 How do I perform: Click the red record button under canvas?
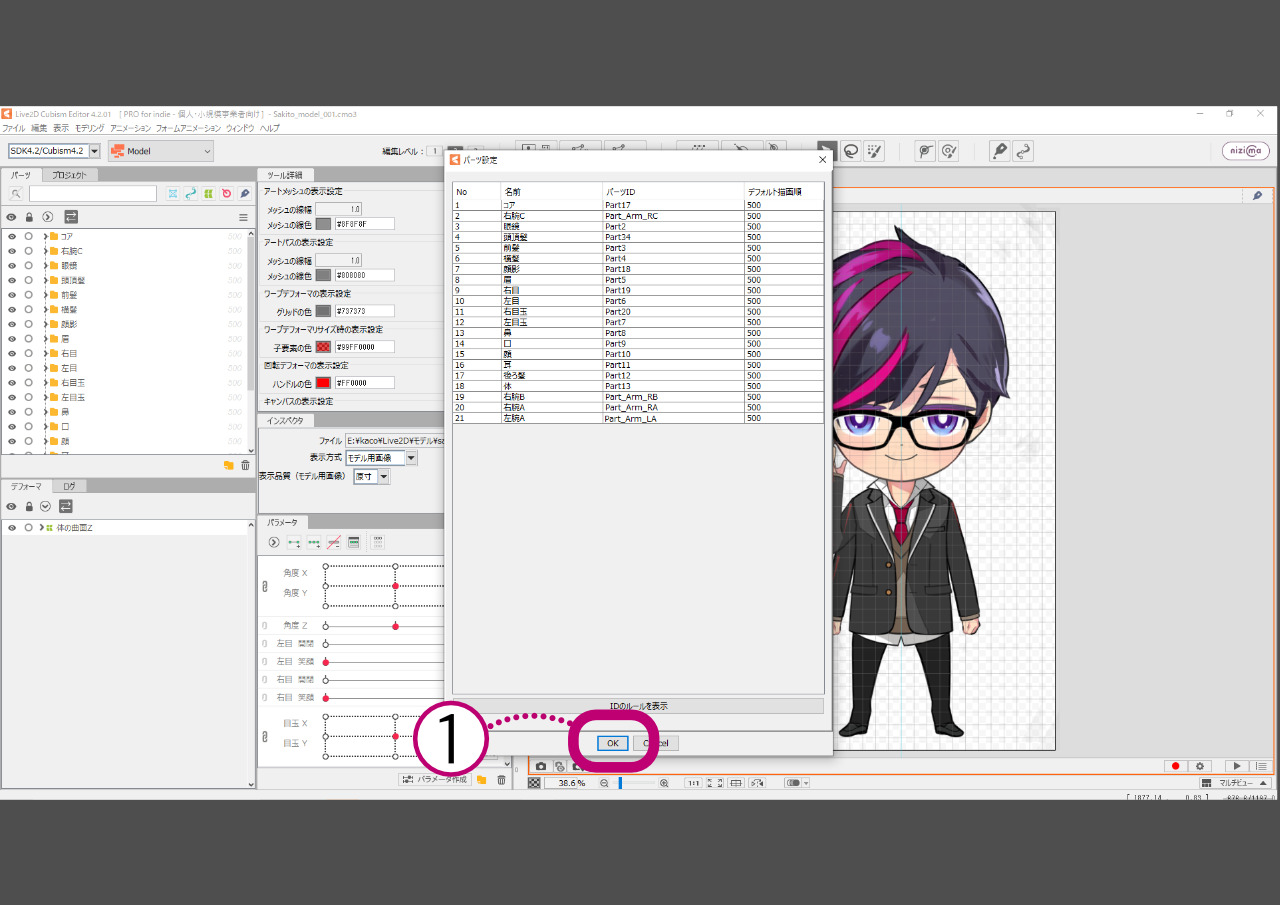point(1176,766)
